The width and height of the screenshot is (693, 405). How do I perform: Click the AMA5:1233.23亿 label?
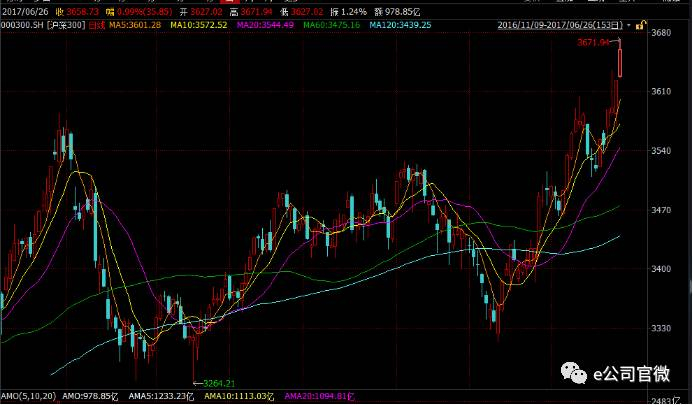161,396
